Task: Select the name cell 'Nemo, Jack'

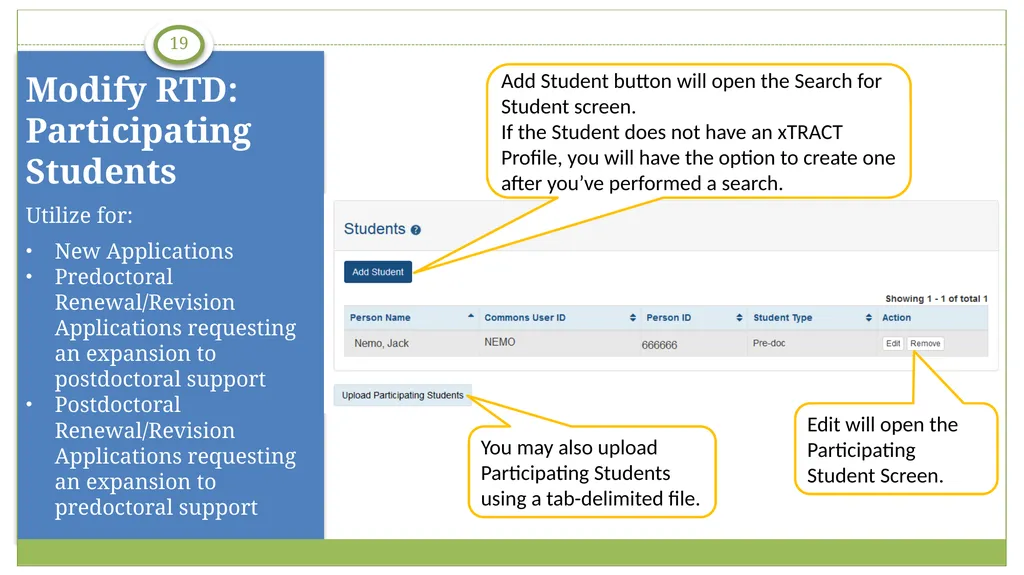Action: (x=381, y=343)
